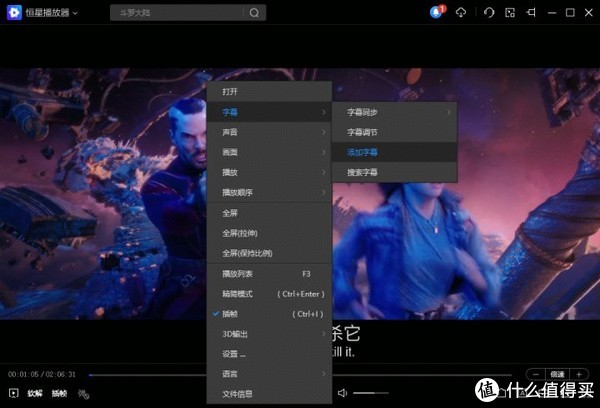
Task: Open 文件信息 in the context menu
Action: tap(269, 394)
